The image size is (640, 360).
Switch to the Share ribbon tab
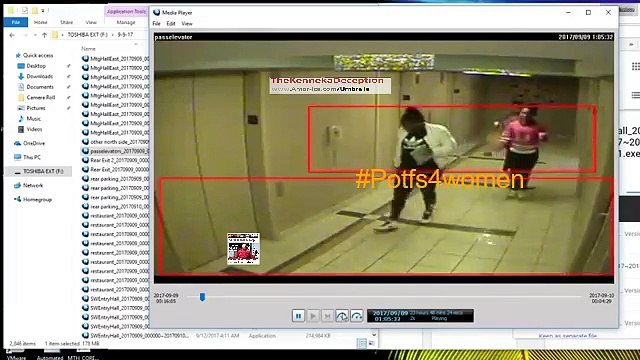click(67, 22)
